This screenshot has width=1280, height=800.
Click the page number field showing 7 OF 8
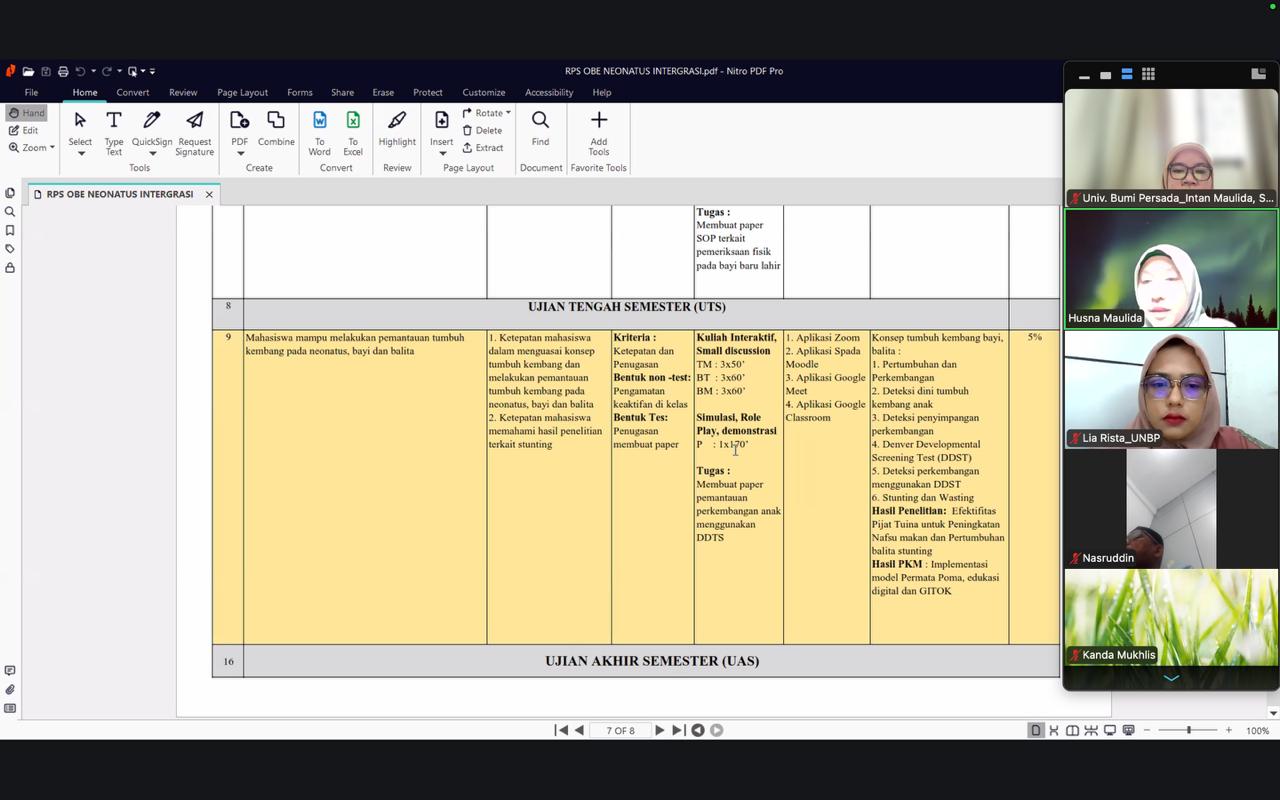click(x=620, y=730)
